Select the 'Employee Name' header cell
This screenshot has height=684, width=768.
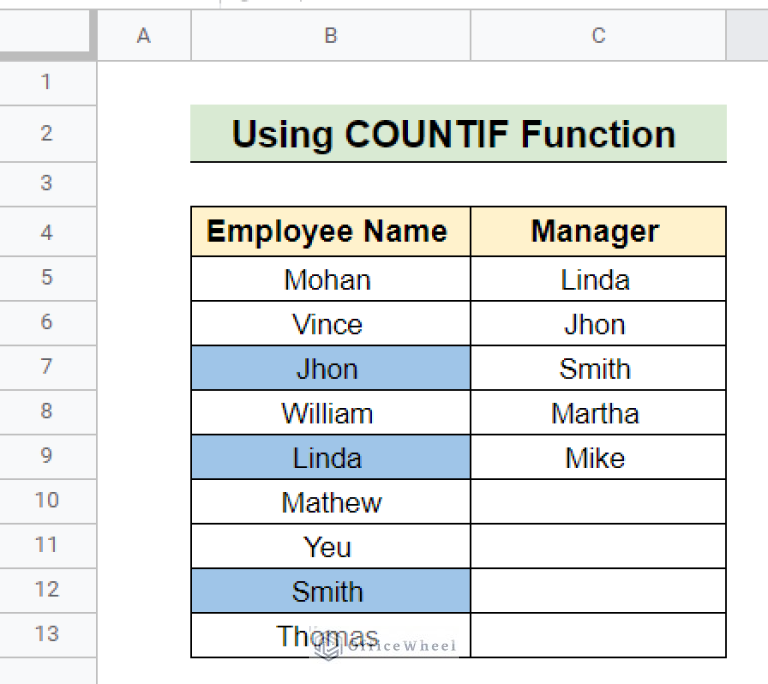coord(331,232)
